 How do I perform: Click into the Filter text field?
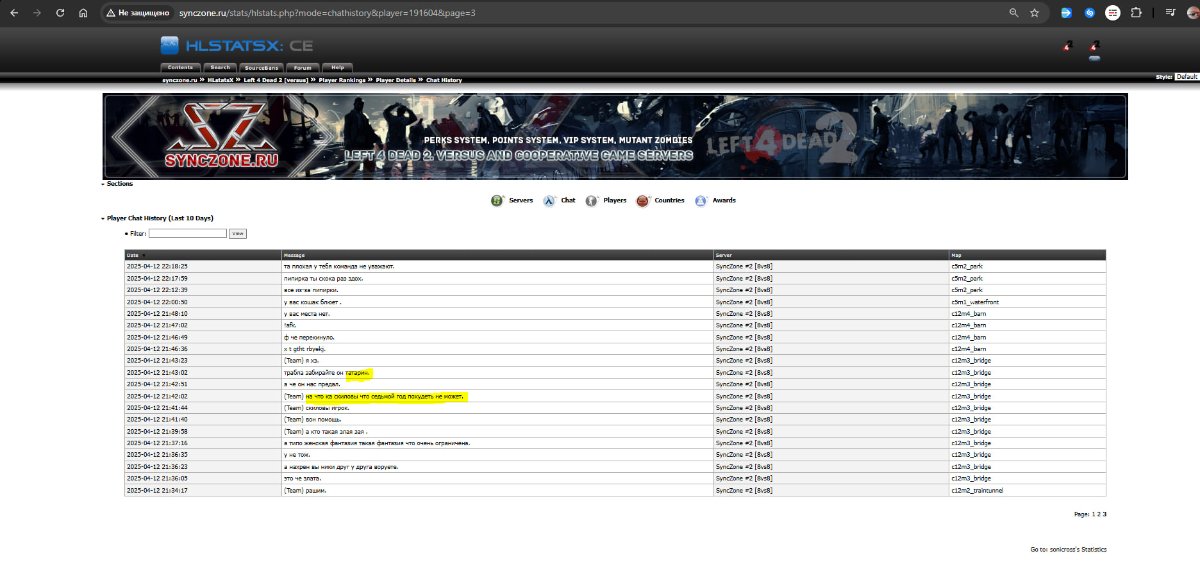coord(188,233)
